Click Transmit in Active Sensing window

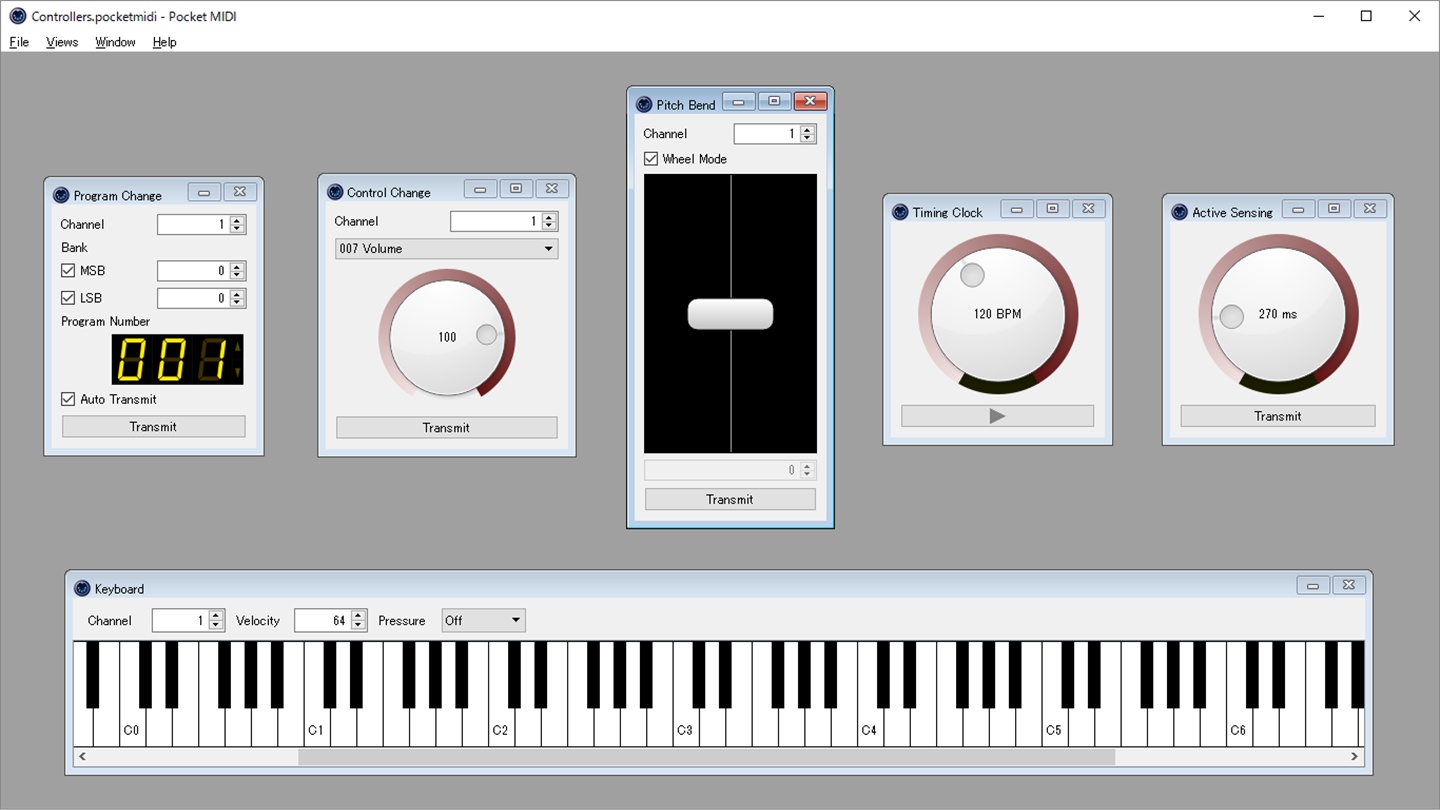(x=1278, y=416)
